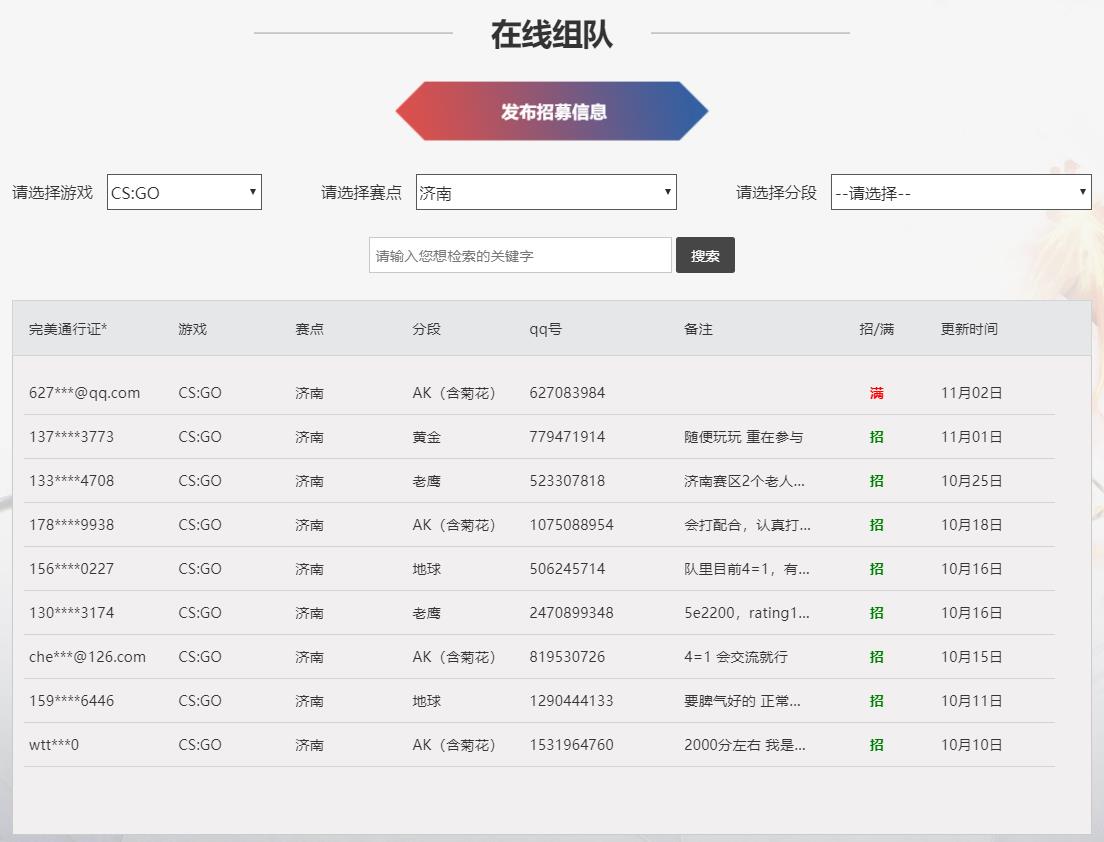Screen dimensions: 1104x842
Task: Open the 请选择分段 dropdown labeled --请选择--
Action: tap(960, 191)
